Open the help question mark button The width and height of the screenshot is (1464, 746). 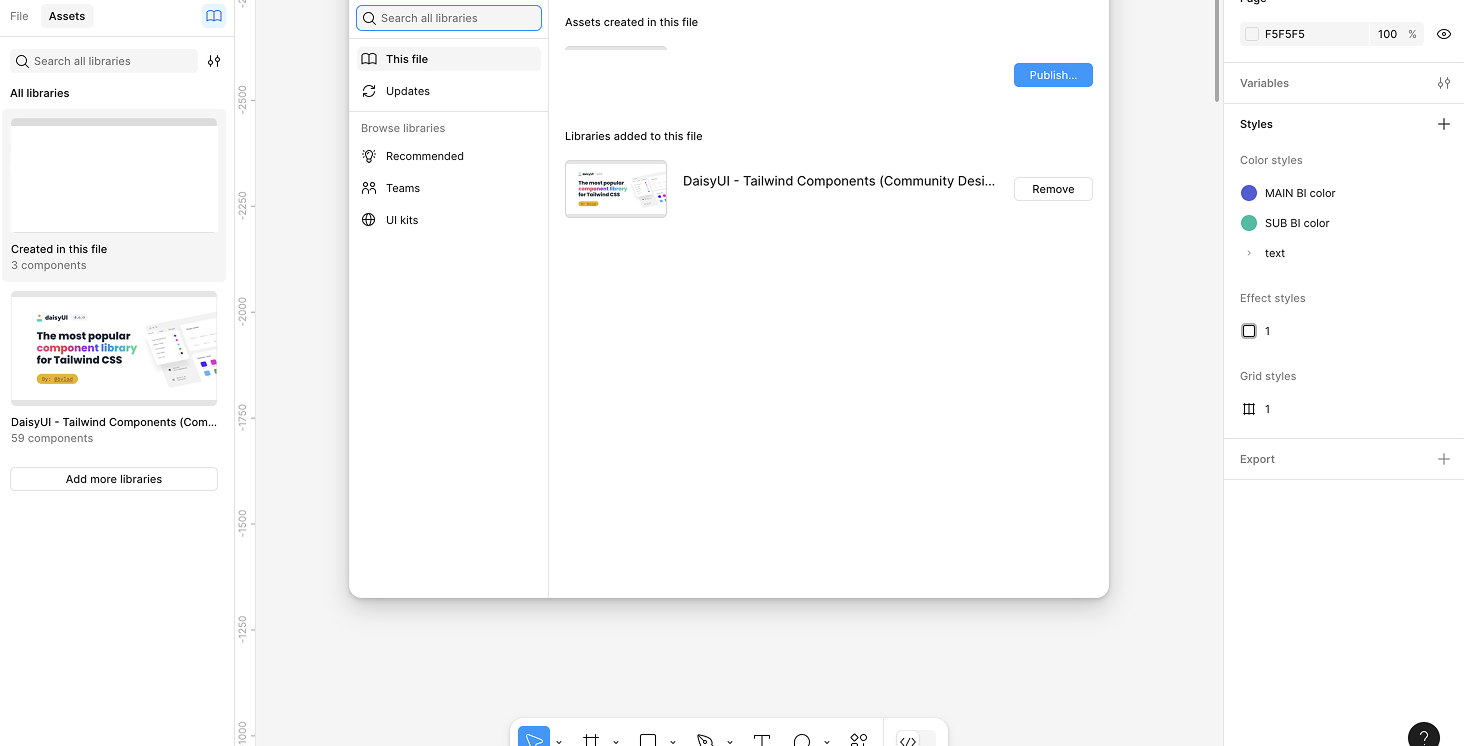click(x=1424, y=736)
